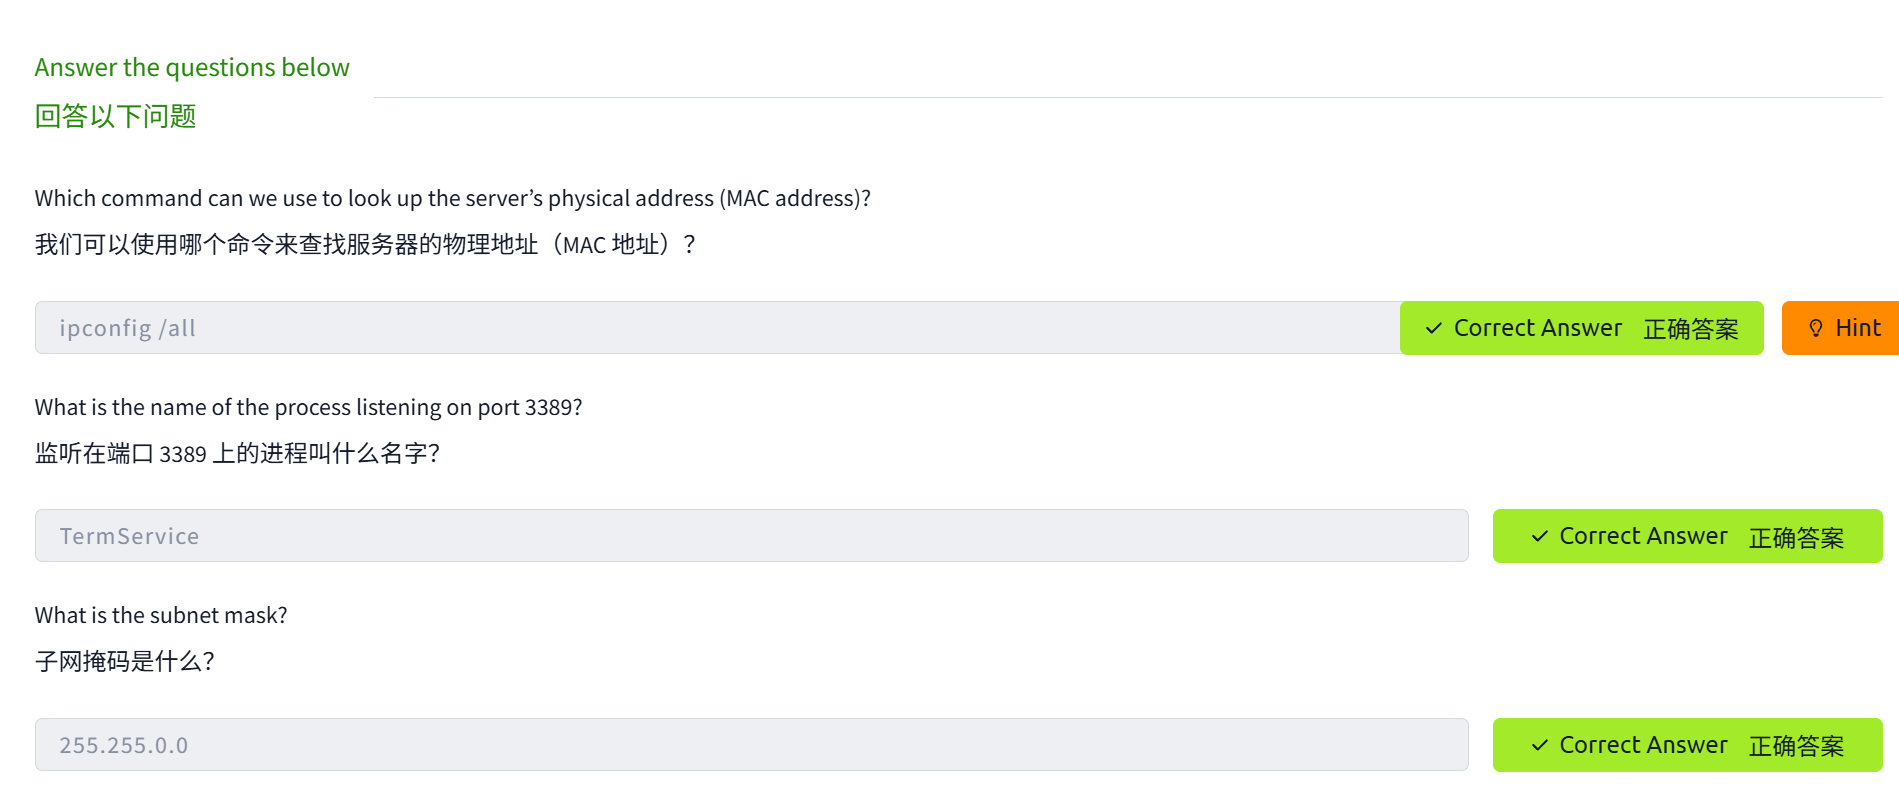Click checkmark icon beside TermService answer
This screenshot has width=1899, height=790.
(x=1540, y=536)
